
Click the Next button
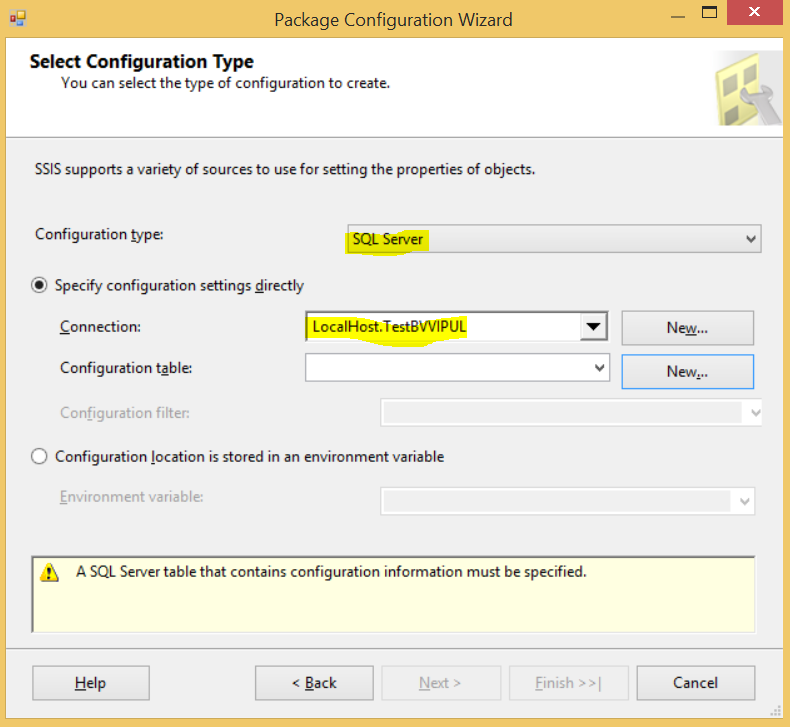click(x=441, y=683)
